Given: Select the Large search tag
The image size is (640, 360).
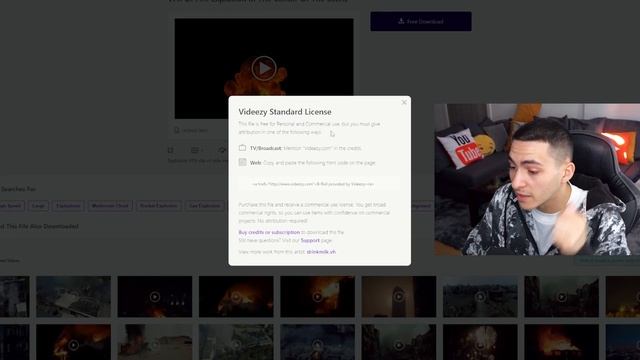Looking at the screenshot, I should (x=38, y=206).
